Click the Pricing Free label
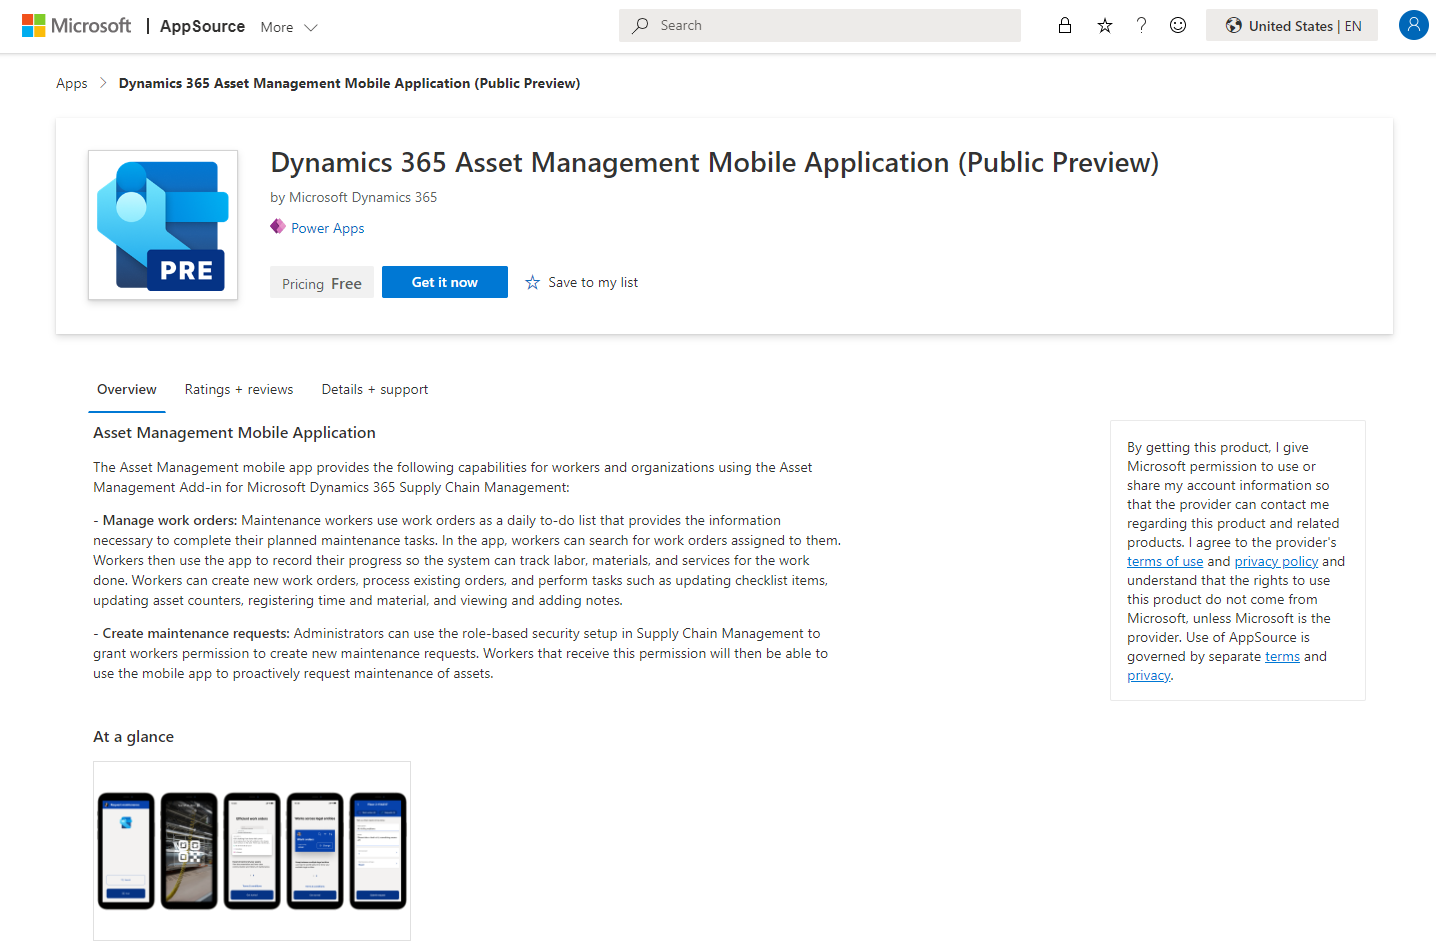The width and height of the screenshot is (1436, 944). pos(322,283)
